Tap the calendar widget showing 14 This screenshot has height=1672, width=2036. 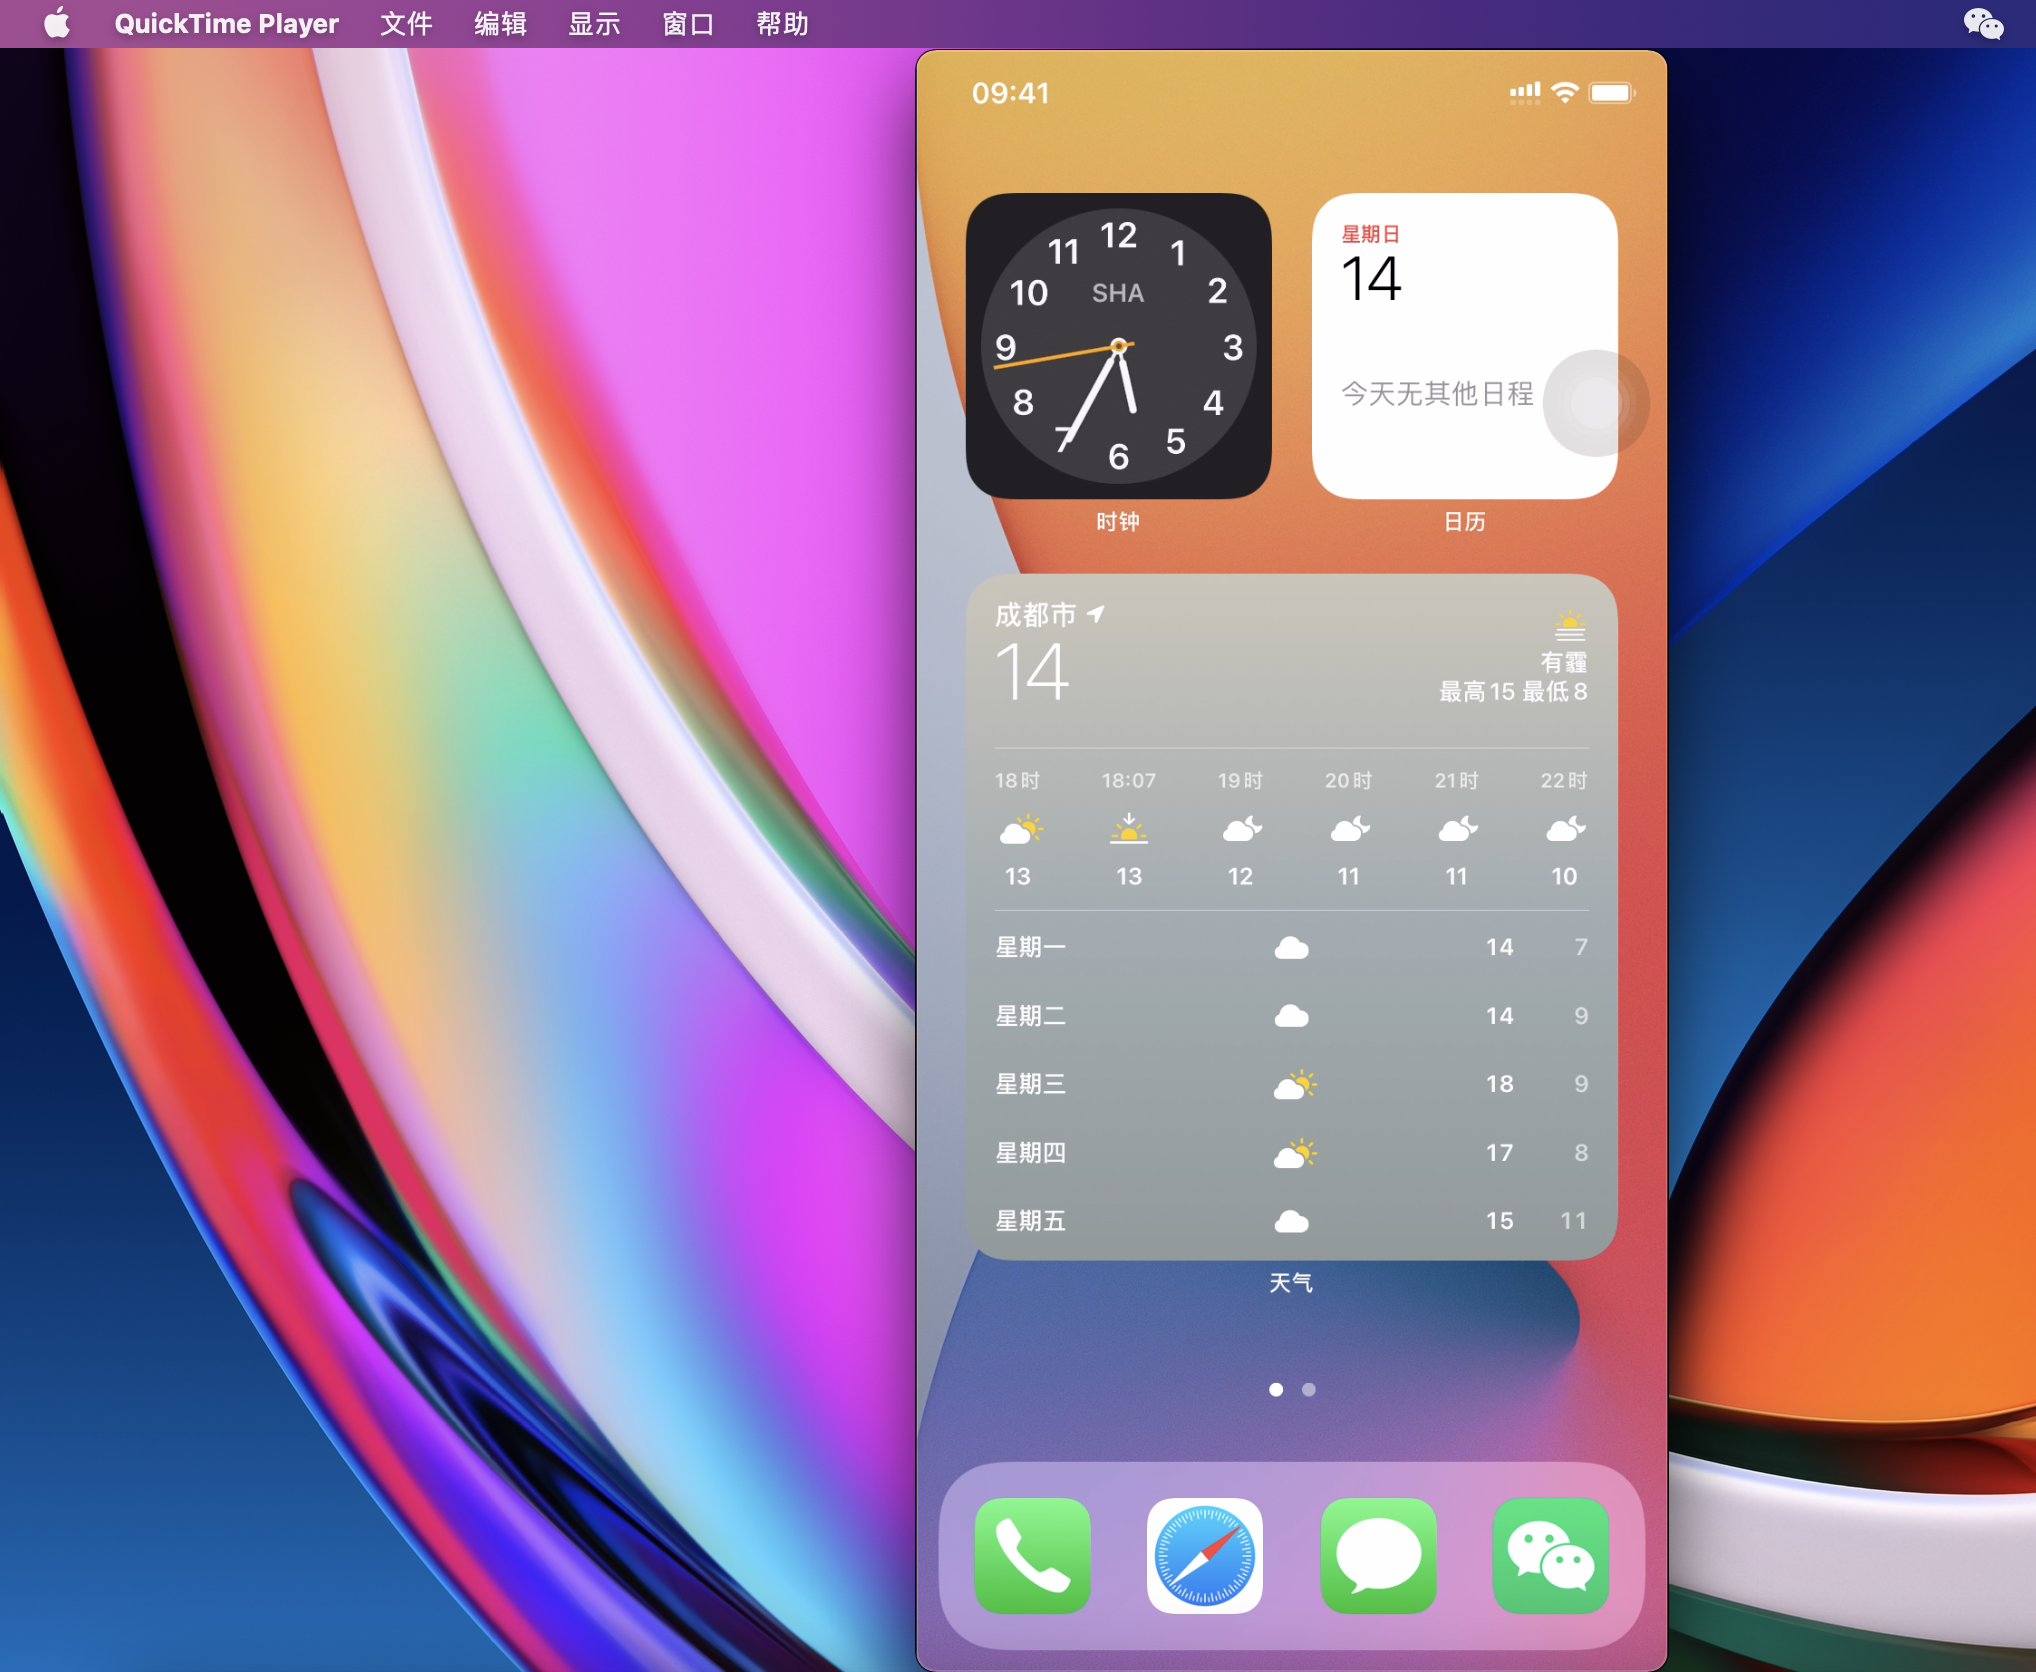coord(1465,346)
